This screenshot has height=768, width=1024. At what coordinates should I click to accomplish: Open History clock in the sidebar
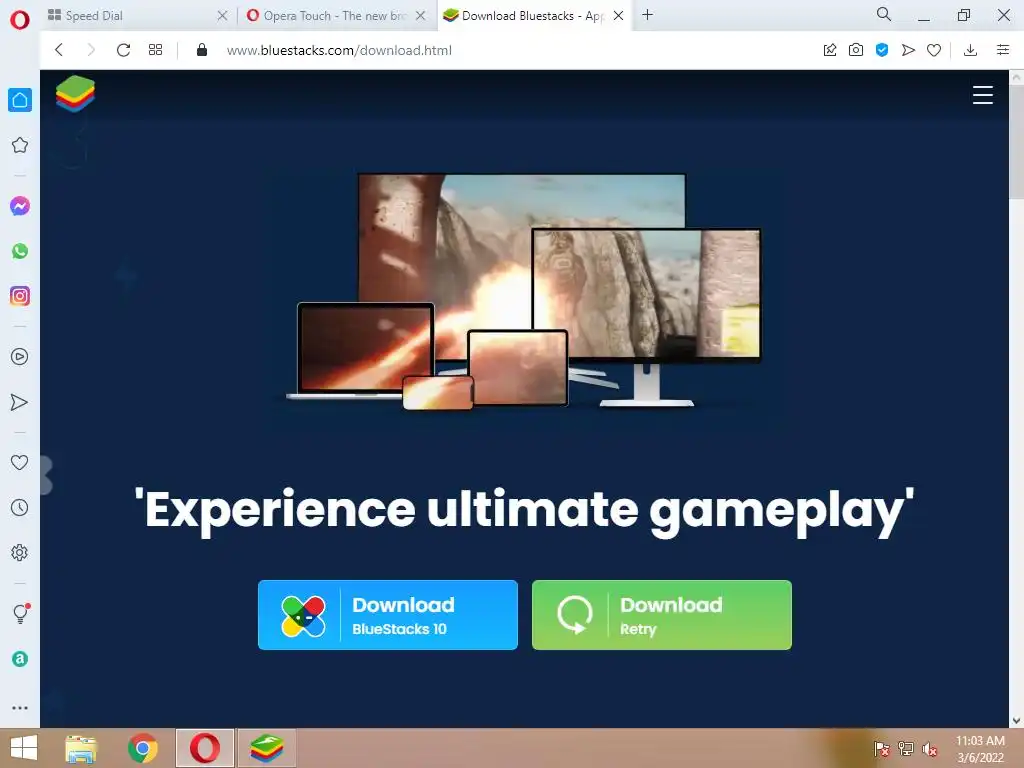20,507
